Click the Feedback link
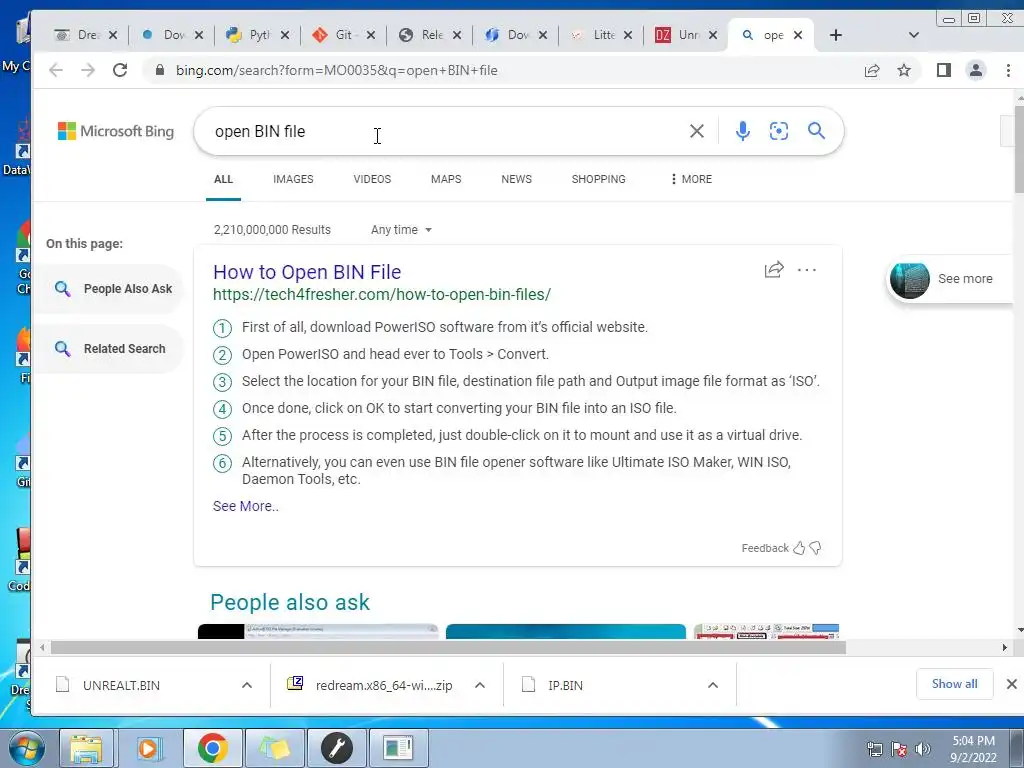The height and width of the screenshot is (768, 1024). tap(765, 548)
